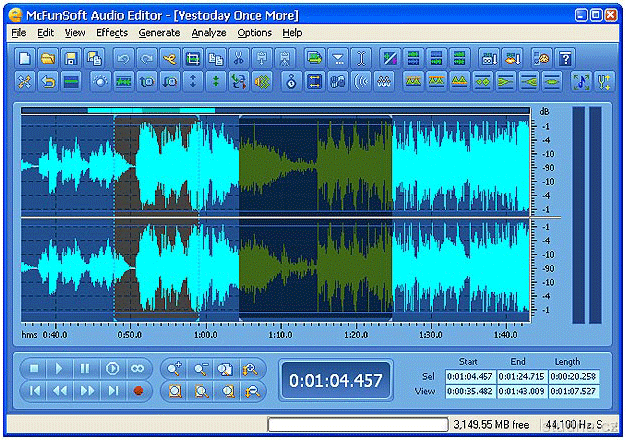This screenshot has height=440, width=626.
Task: Start recording with the red record button
Action: pos(138,391)
